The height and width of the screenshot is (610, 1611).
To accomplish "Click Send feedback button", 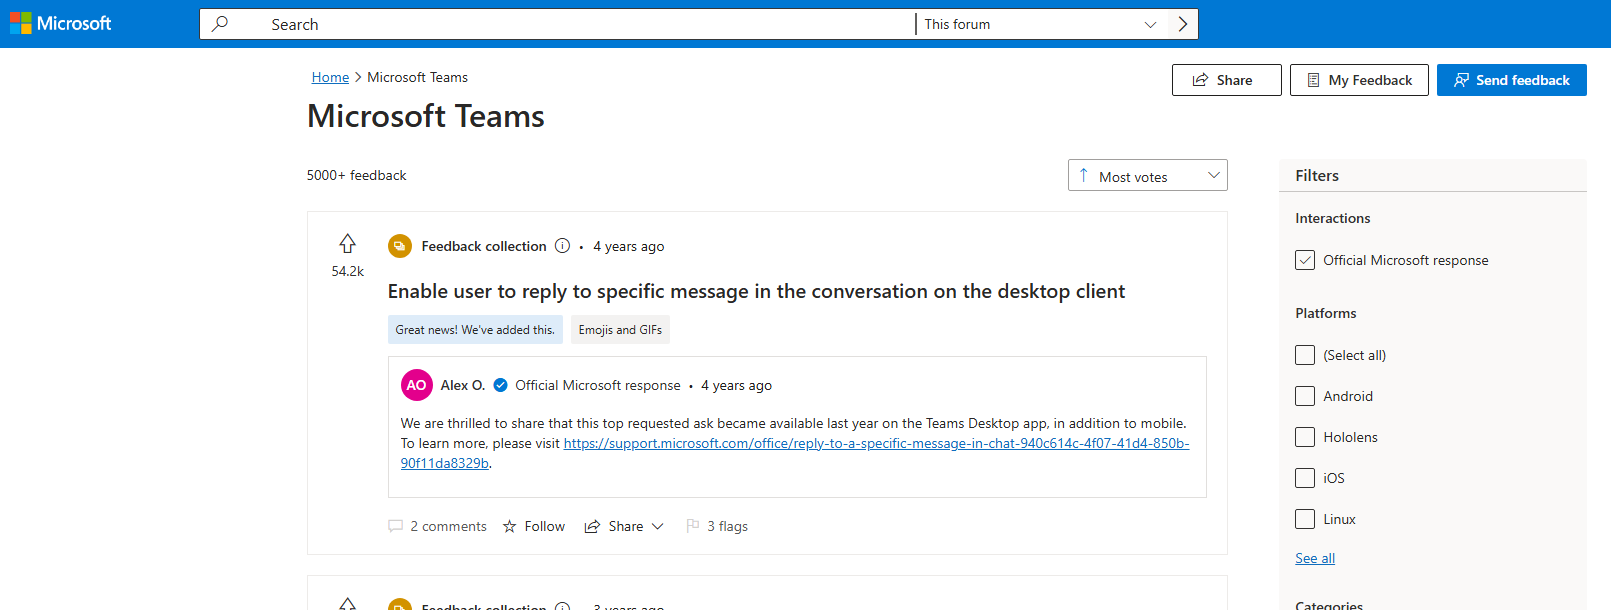I will 1511,80.
